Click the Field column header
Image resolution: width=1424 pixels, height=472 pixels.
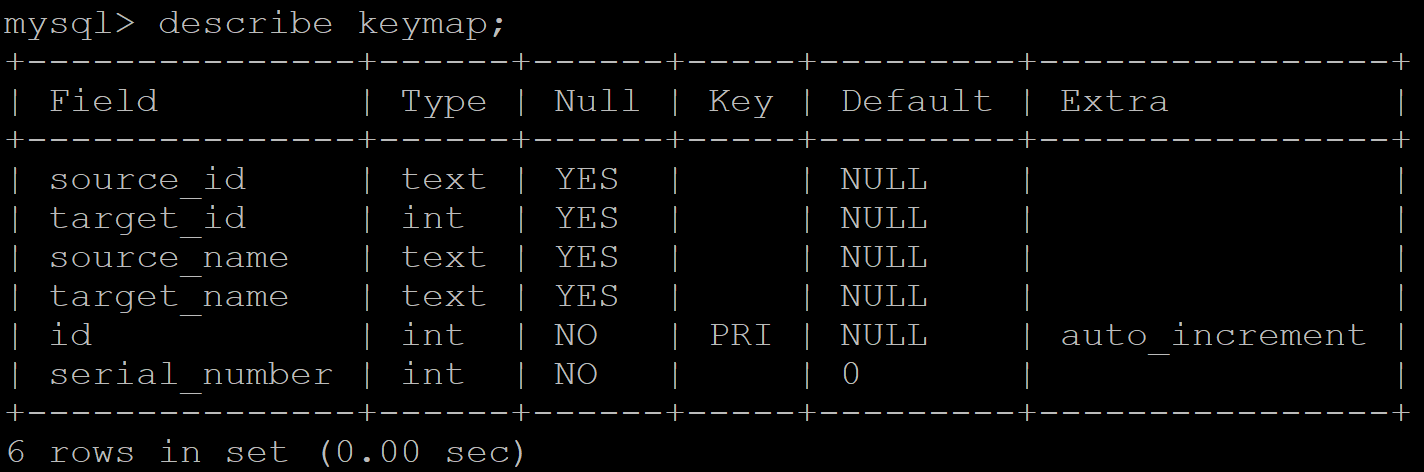point(104,101)
